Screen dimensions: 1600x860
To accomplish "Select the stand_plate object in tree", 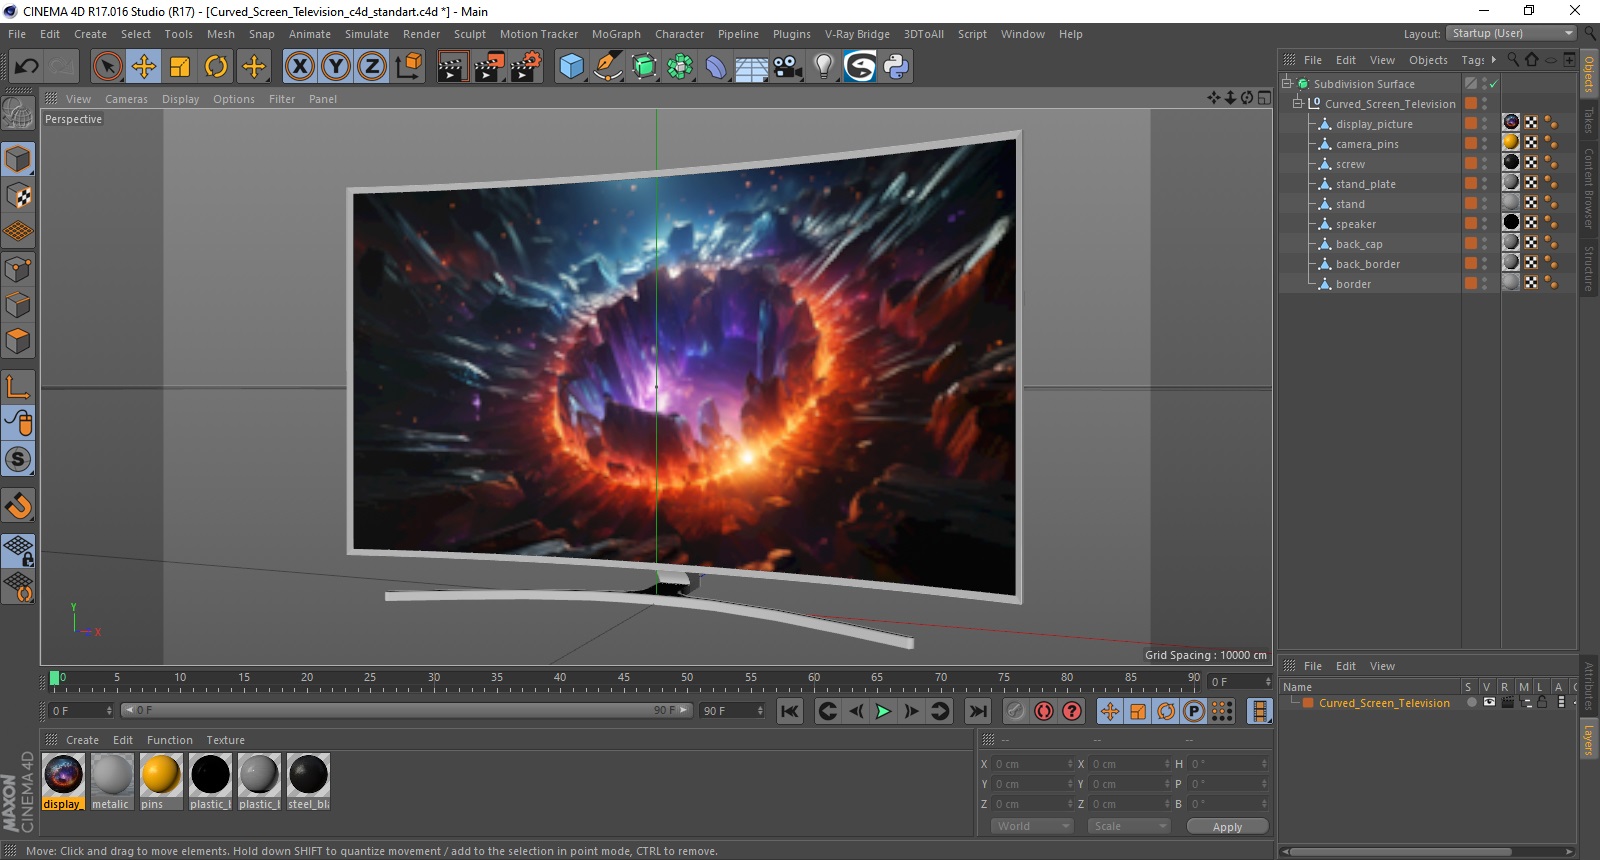I will [x=1365, y=184].
